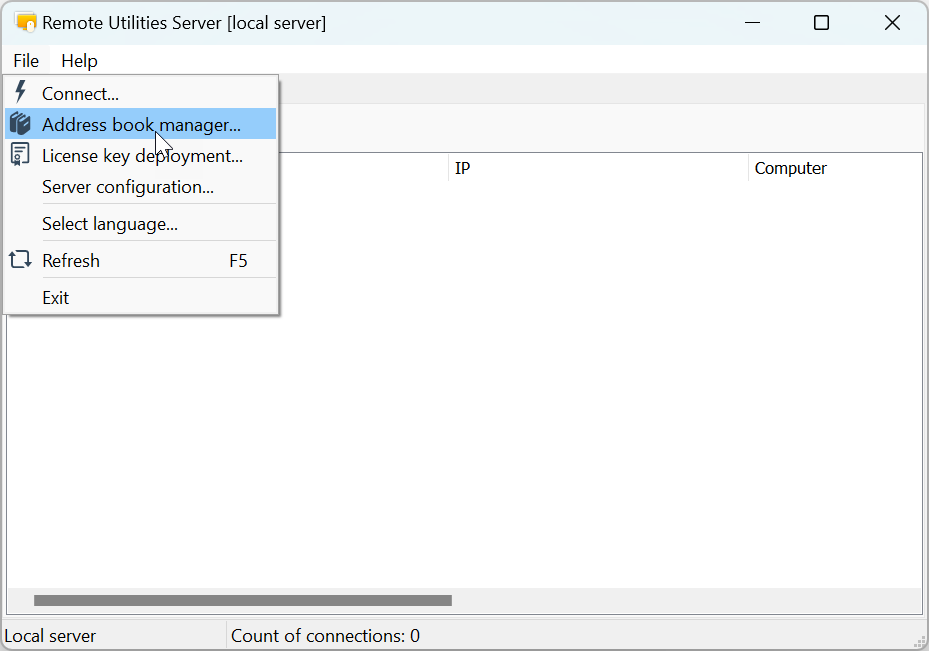Viewport: 929px width, 651px height.
Task: Click the scrollbar track right of thumb
Action: tap(680, 601)
